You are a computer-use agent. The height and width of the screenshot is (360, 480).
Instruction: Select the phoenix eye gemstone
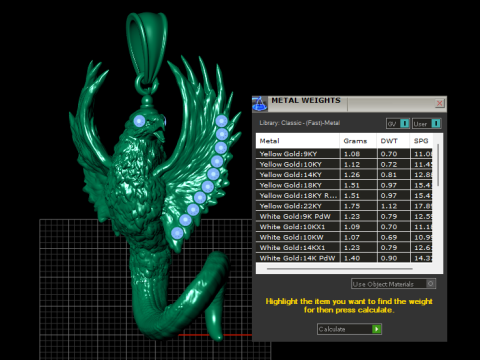tap(139, 121)
